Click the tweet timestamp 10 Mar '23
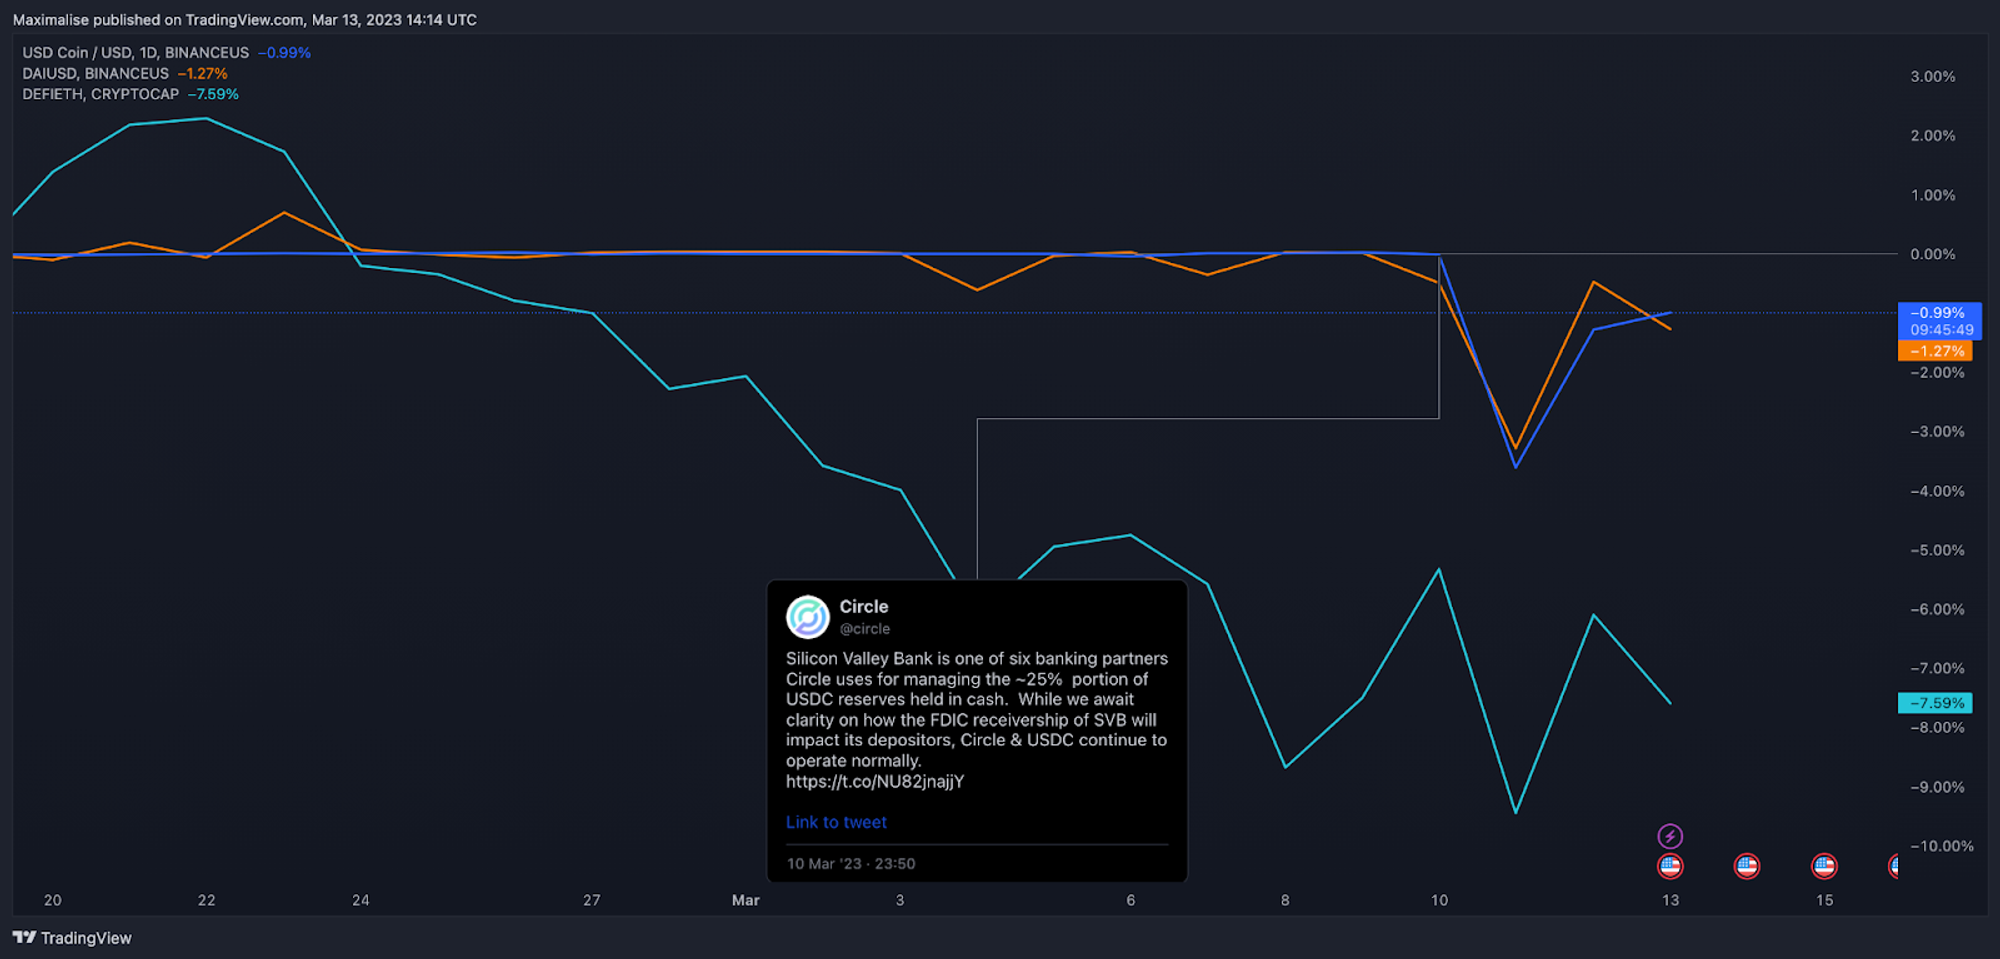Image resolution: width=2000 pixels, height=959 pixels. 851,864
